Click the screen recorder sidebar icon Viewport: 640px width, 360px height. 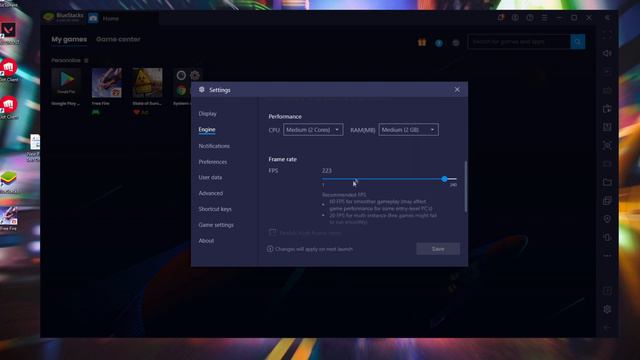pos(607,164)
